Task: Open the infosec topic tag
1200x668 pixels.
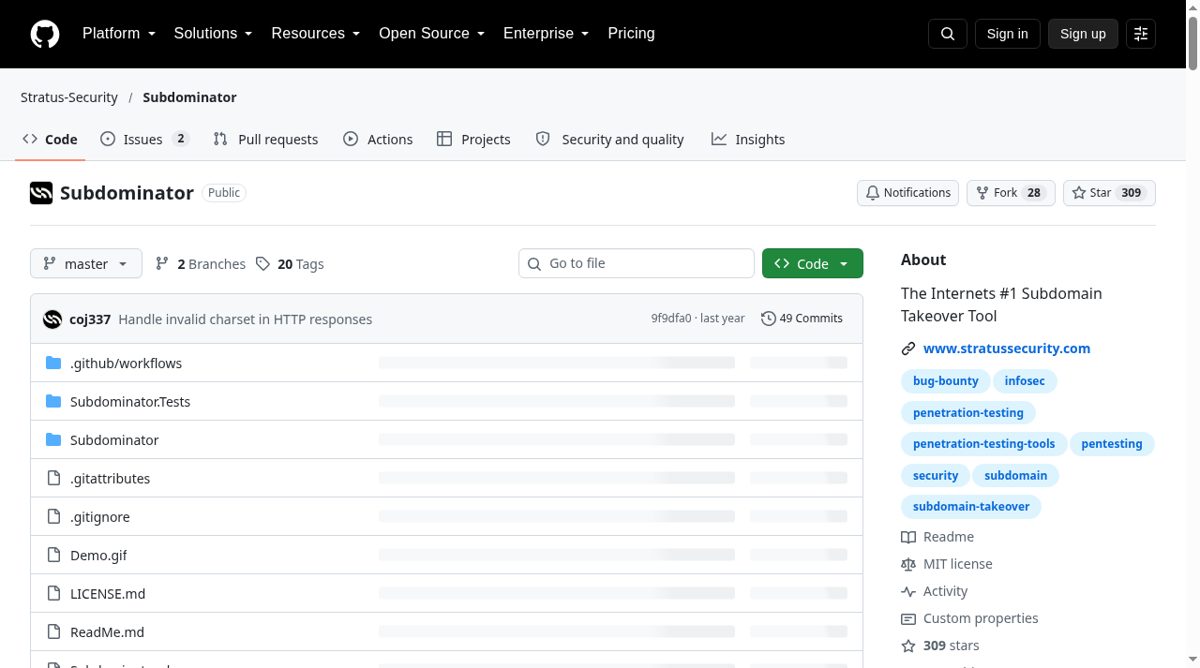Action: 1025,381
